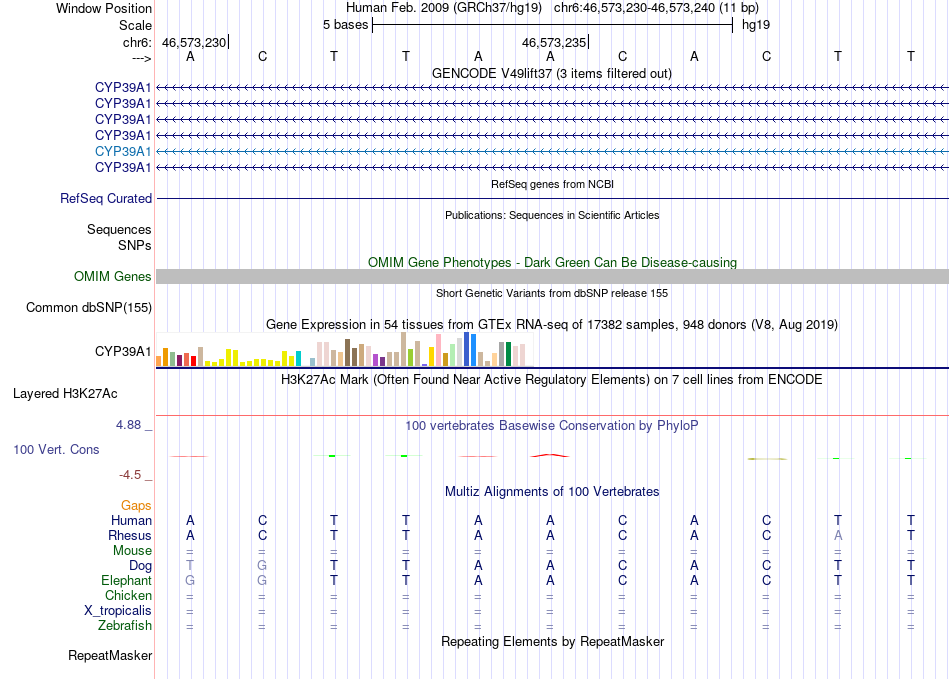Viewport: 950px width, 679px height.
Task: Click the 4.88 PhyloP upper scale value
Action: point(128,425)
